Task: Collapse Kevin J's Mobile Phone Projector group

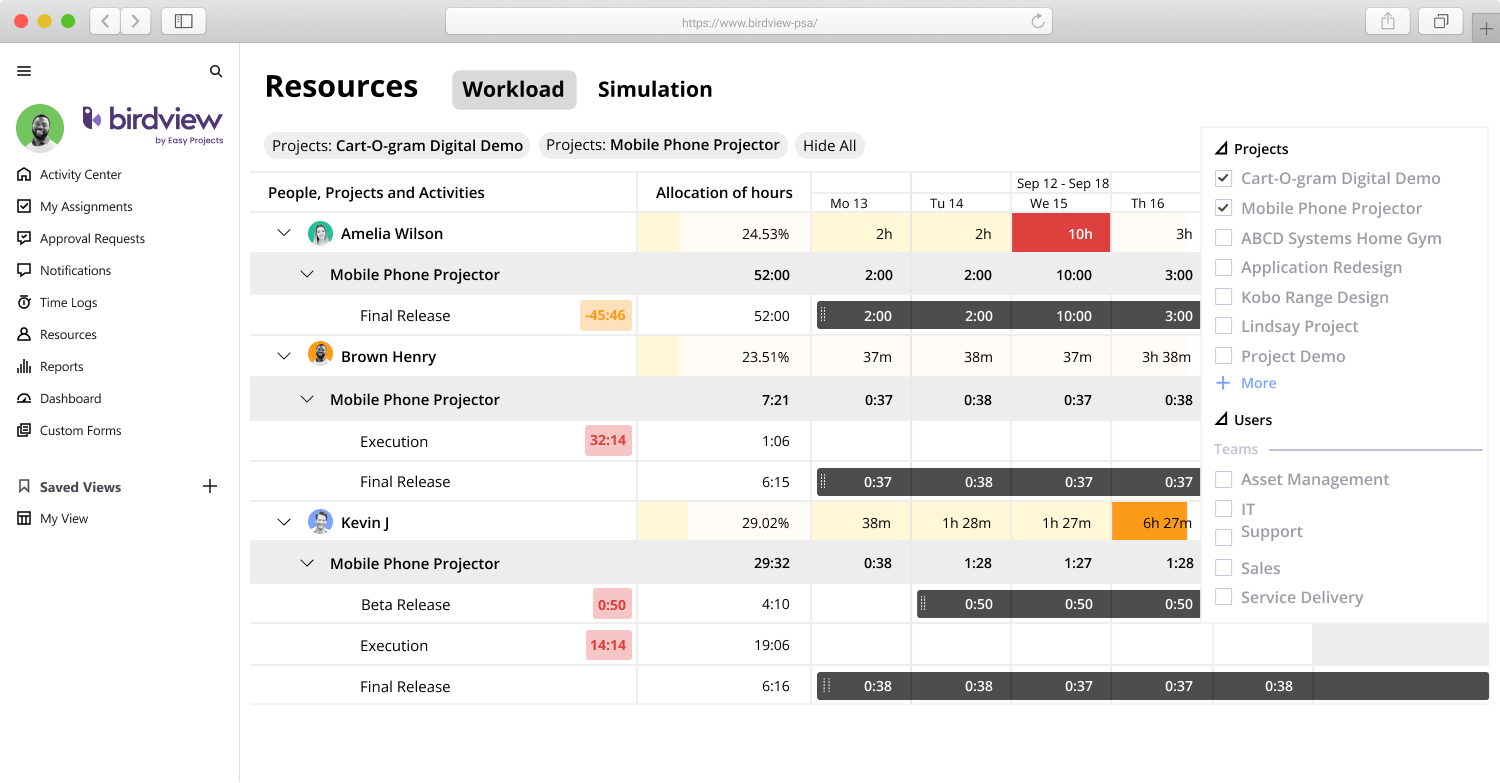Action: coord(307,563)
